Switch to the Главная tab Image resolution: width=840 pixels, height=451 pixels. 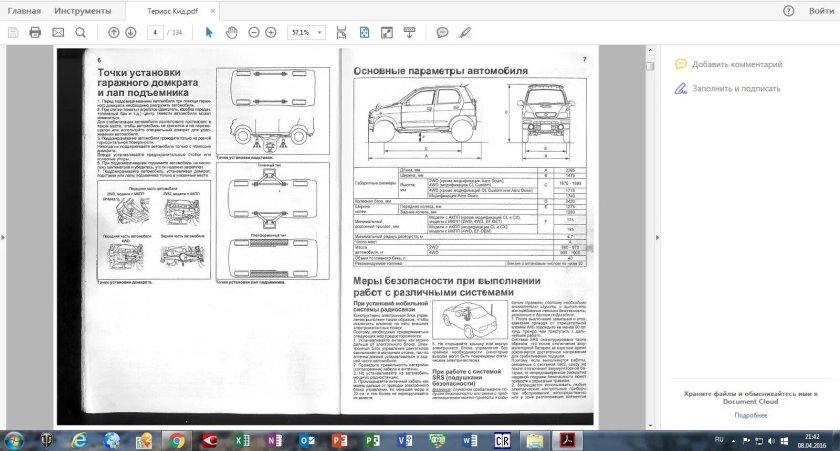tap(25, 11)
